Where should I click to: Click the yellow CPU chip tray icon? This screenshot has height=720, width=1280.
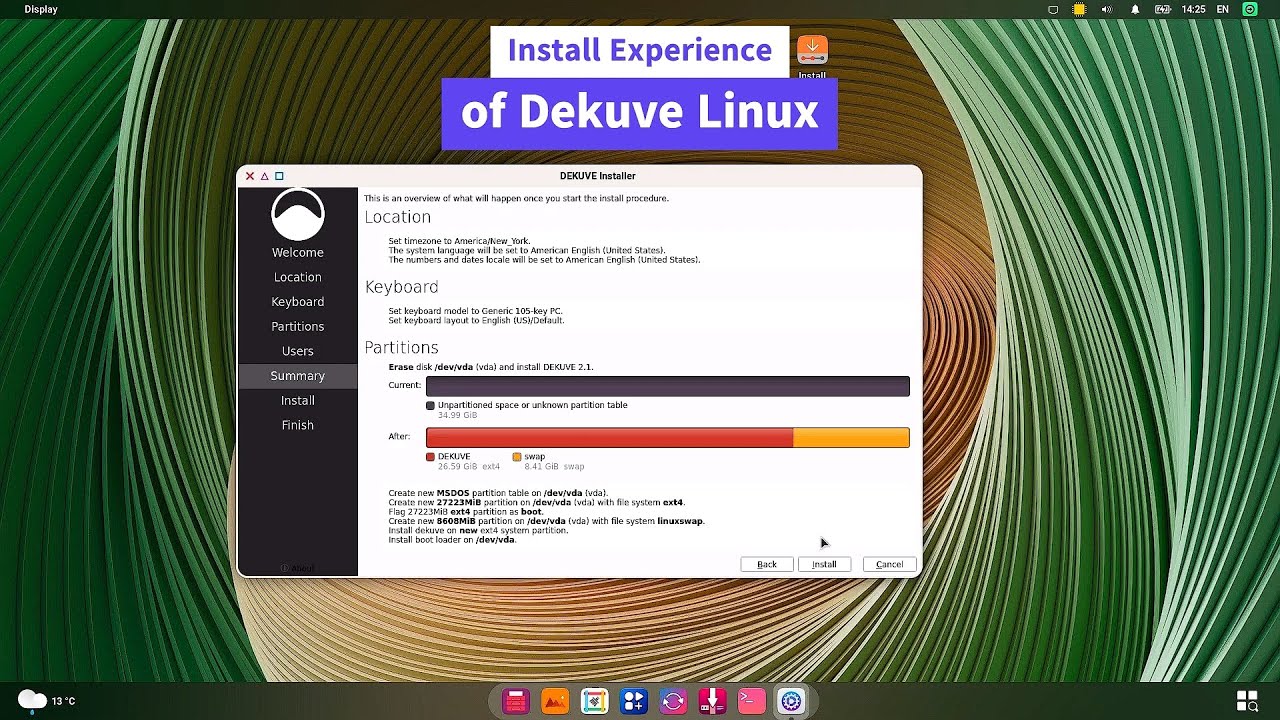click(x=1079, y=9)
